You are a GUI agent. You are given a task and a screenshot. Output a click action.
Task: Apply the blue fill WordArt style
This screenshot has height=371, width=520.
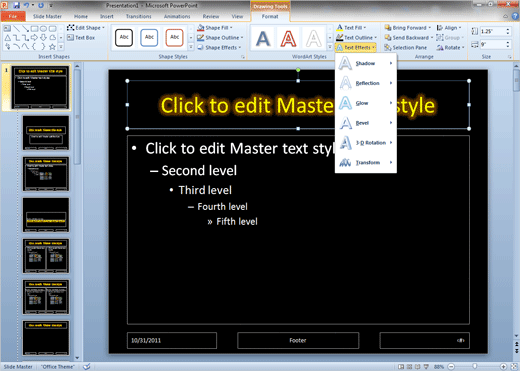(x=263, y=38)
